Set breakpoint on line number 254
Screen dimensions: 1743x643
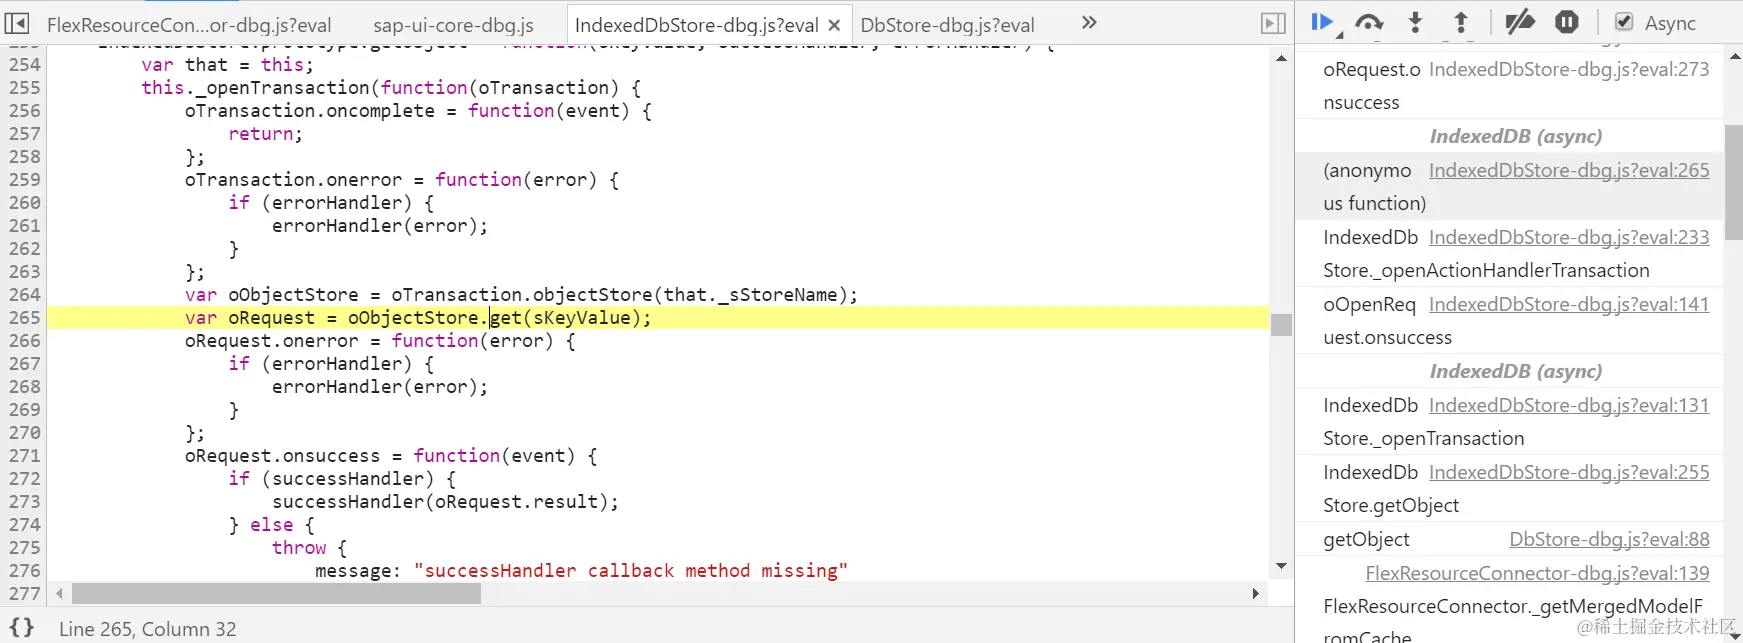click(x=25, y=64)
